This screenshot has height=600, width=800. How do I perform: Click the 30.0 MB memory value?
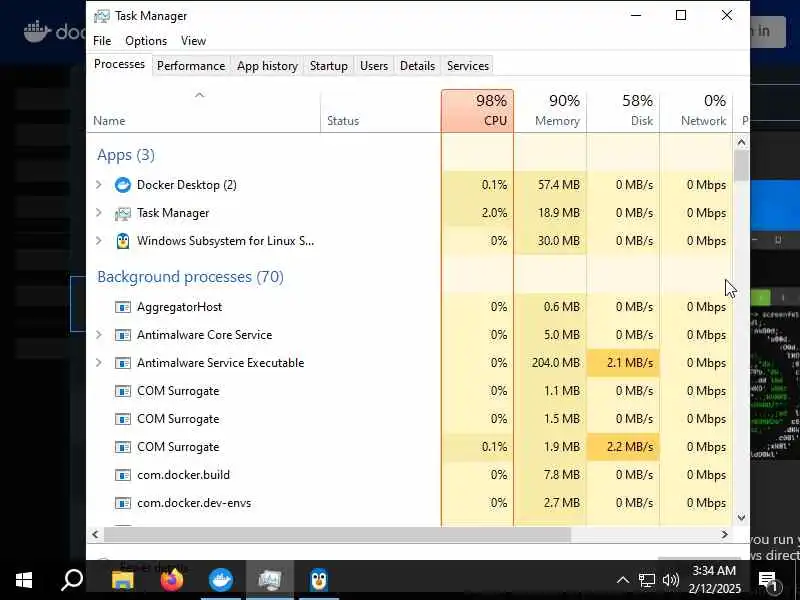coord(559,241)
